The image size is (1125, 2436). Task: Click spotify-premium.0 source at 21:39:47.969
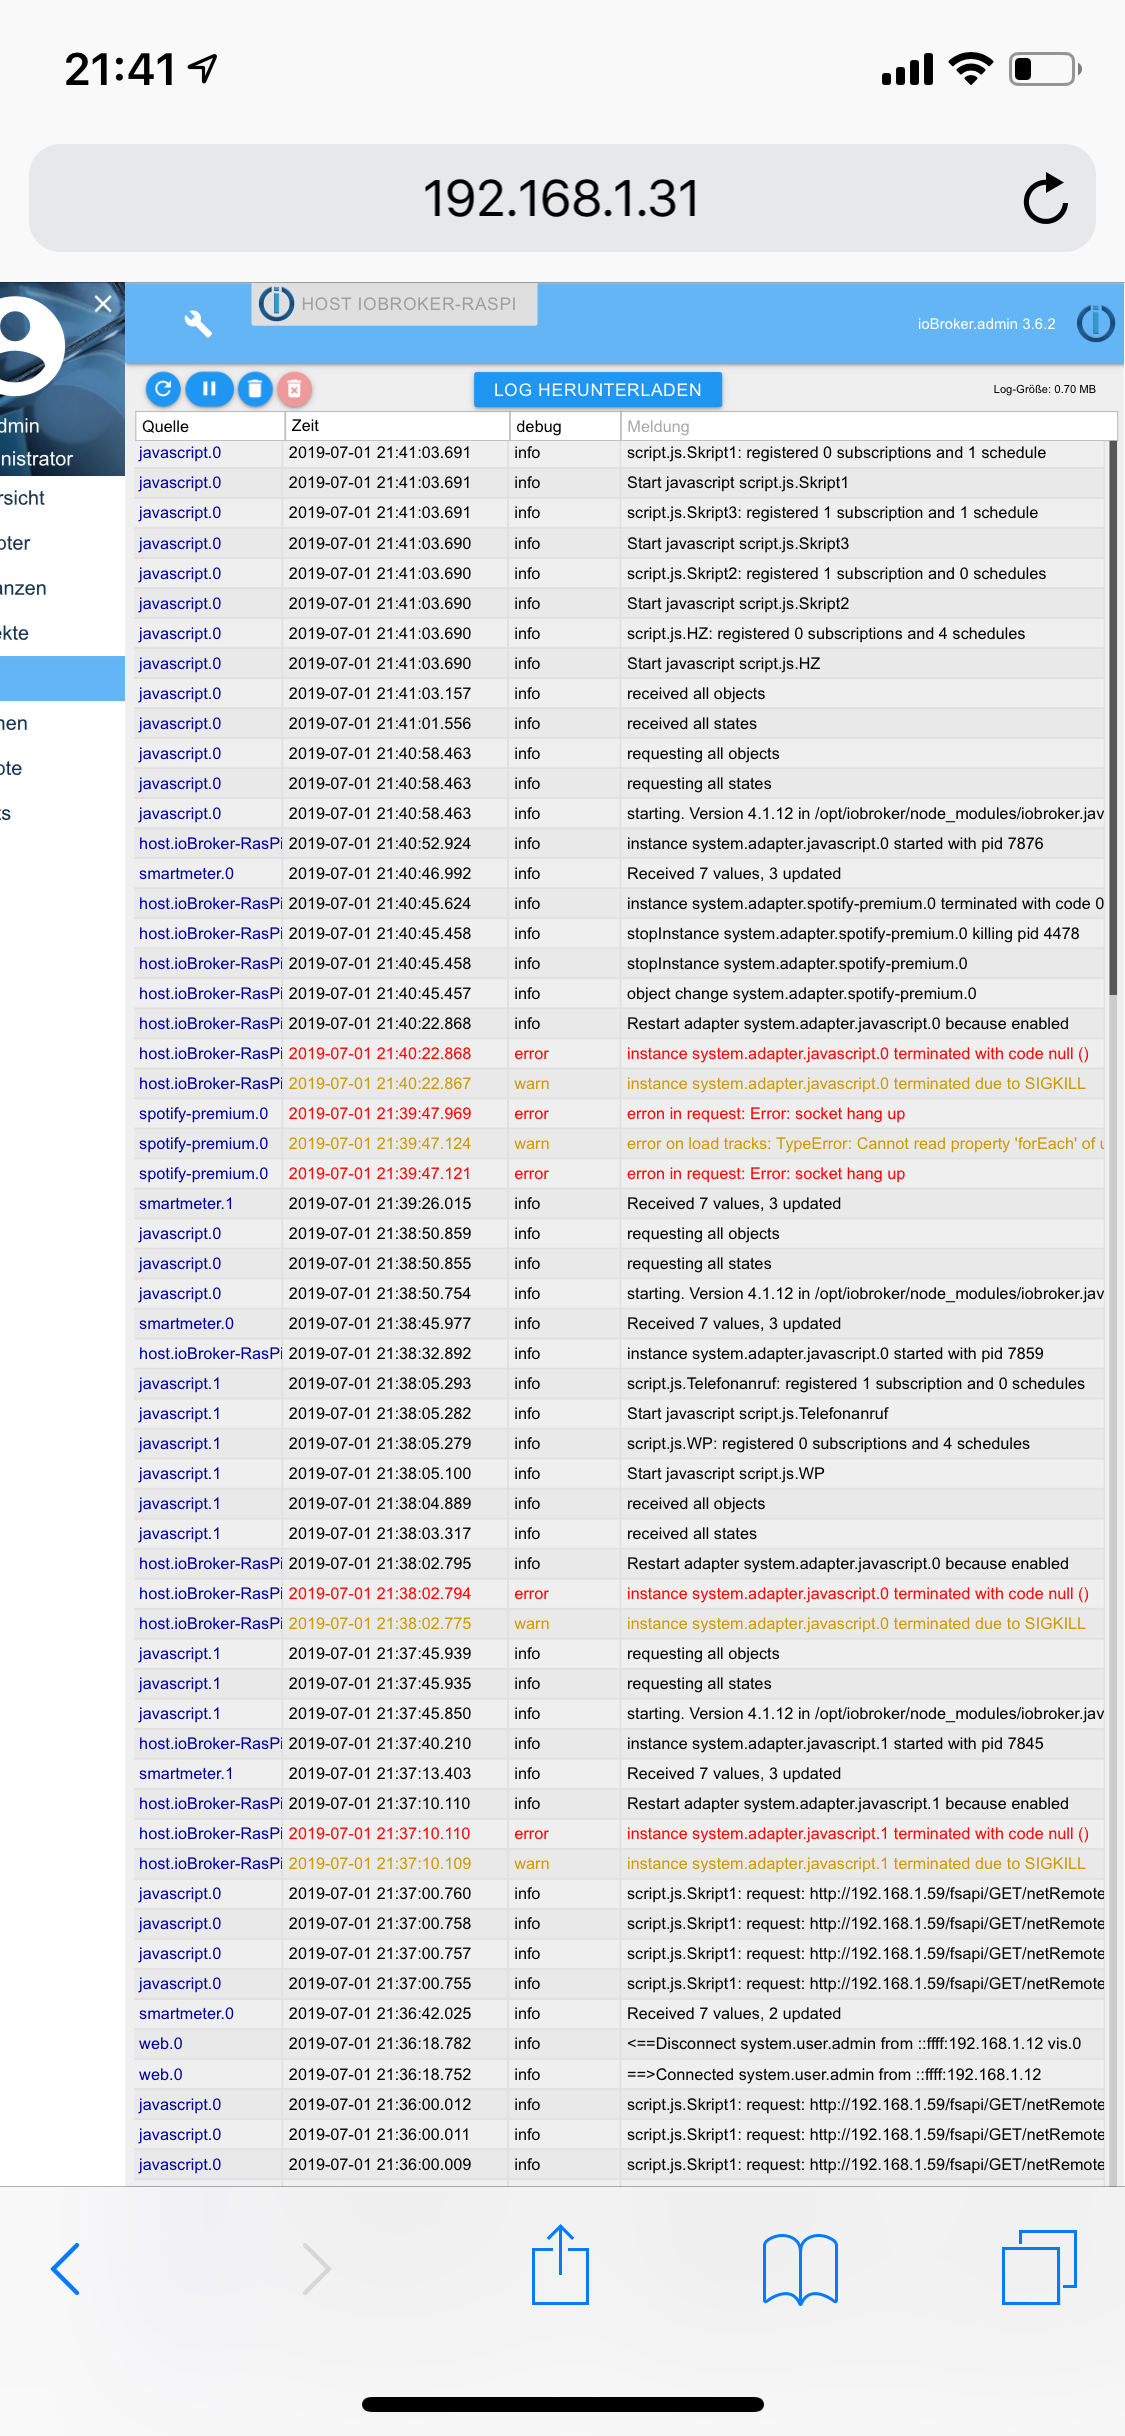click(204, 1114)
